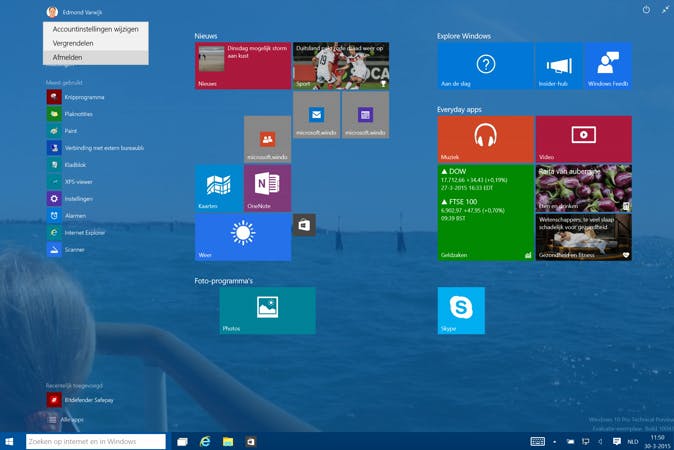The width and height of the screenshot is (674, 450).
Task: Open the Knipprogramma snipping tool
Action: point(83,97)
